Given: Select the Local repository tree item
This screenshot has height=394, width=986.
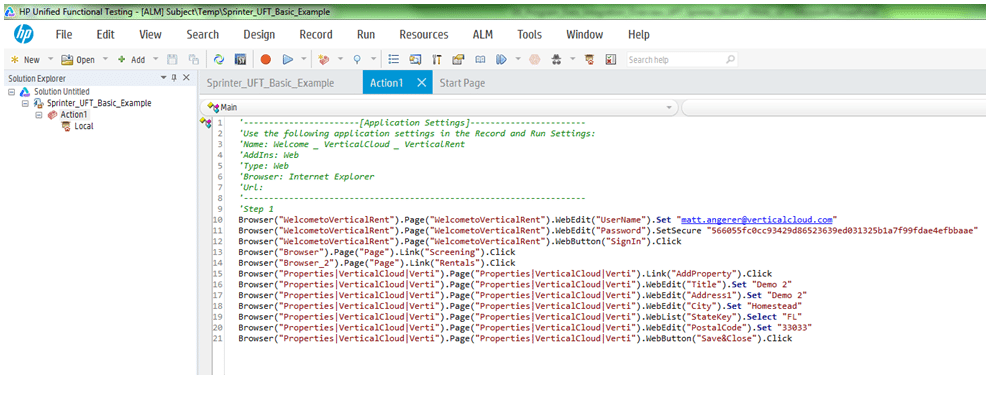Looking at the screenshot, I should [x=84, y=126].
